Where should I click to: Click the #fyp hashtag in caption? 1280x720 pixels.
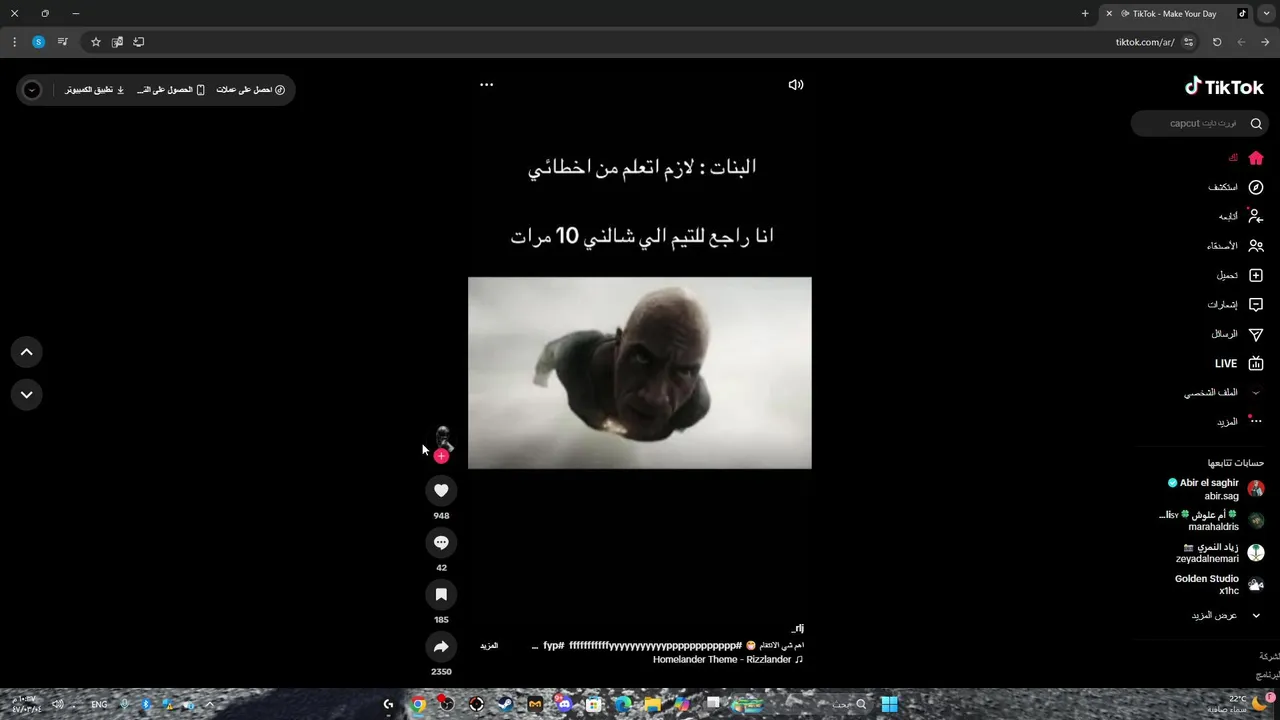[554, 646]
